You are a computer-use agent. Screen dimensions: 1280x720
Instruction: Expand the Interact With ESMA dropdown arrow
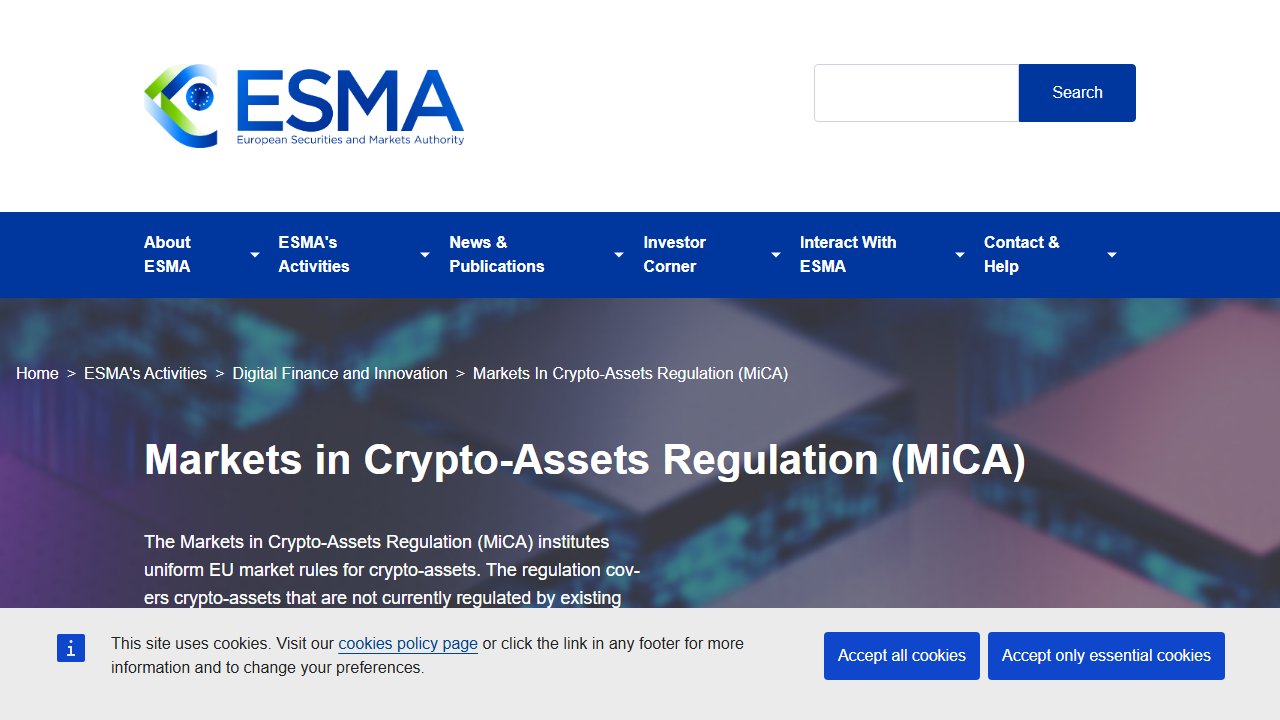pyautogui.click(x=960, y=255)
